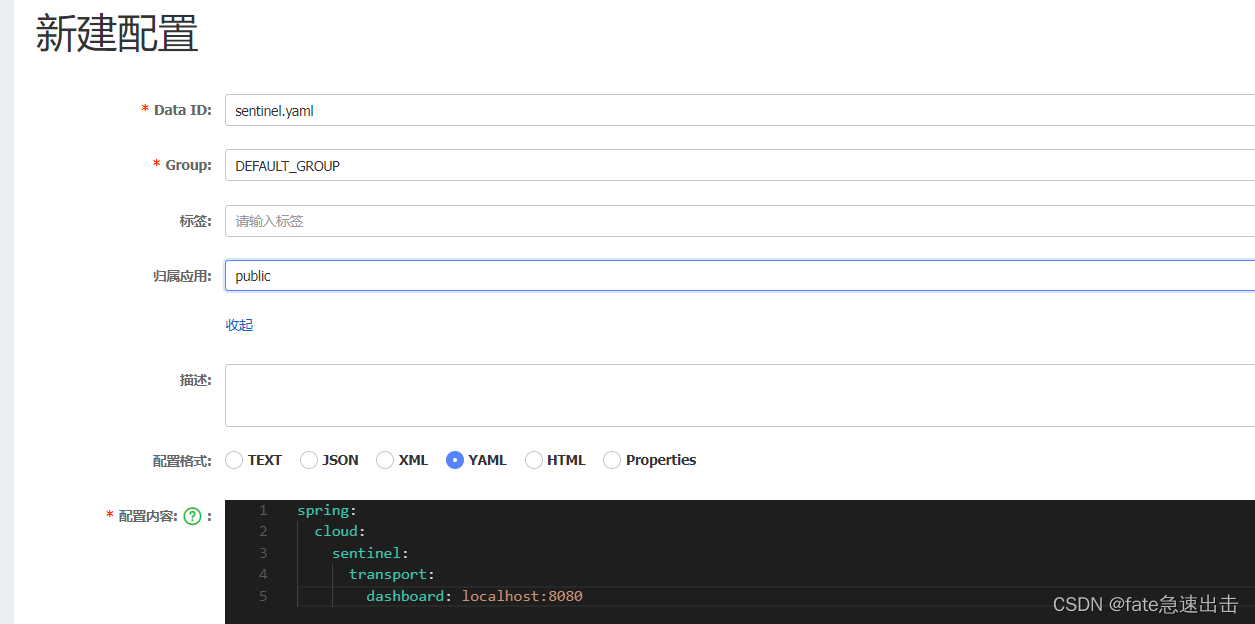Choose JSON as the config format
Viewport: 1255px width, 624px height.
click(309, 460)
